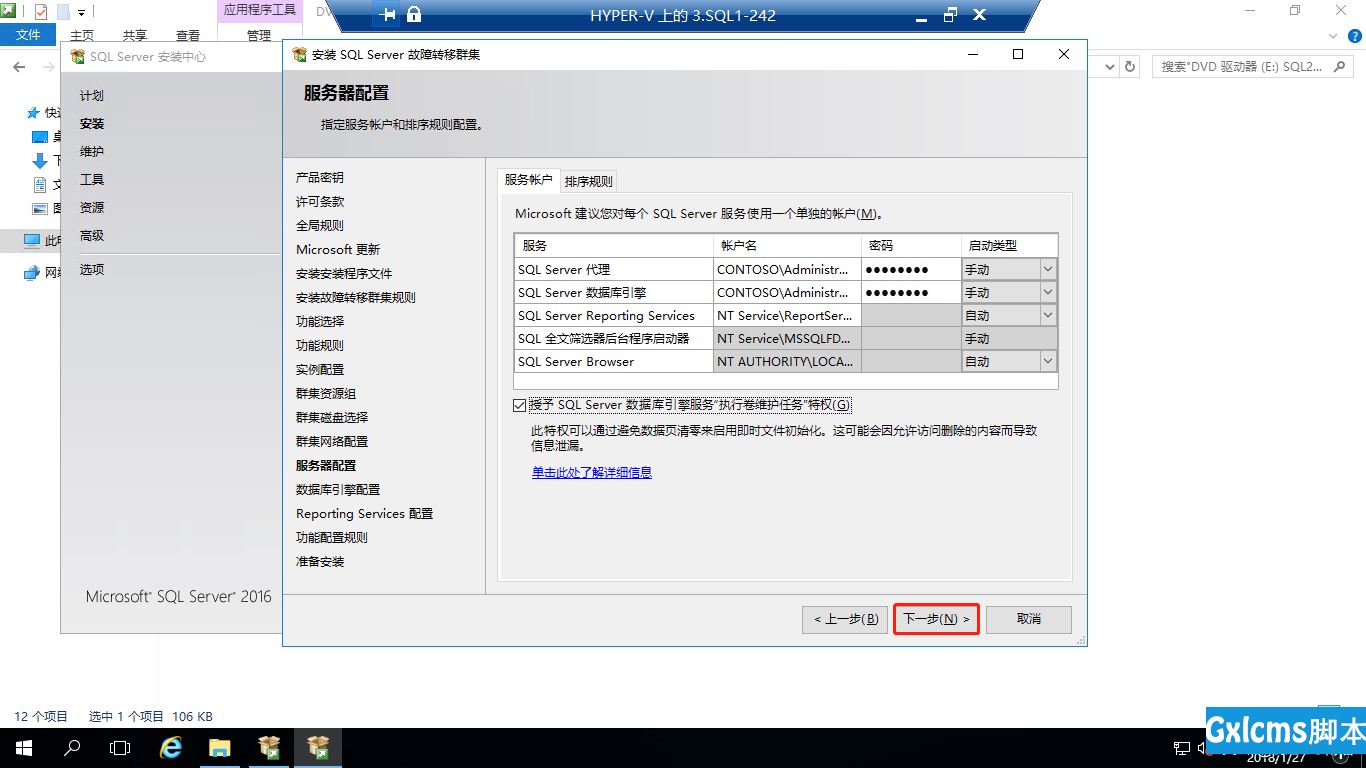The width and height of the screenshot is (1366, 768).
Task: Click 群集网络配置 step in setup sidebar
Action: click(332, 441)
